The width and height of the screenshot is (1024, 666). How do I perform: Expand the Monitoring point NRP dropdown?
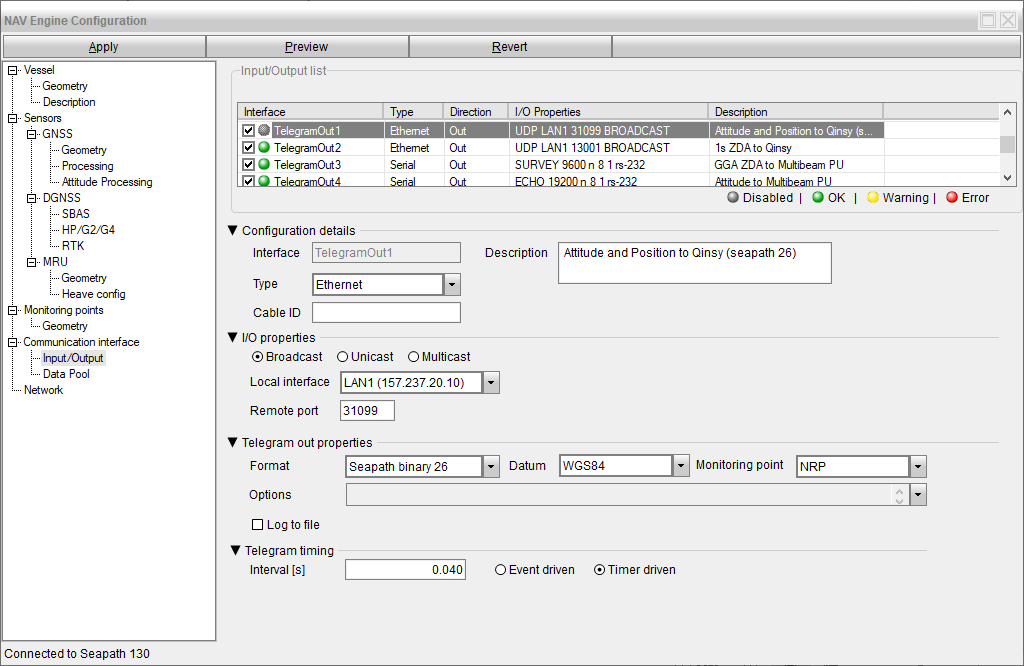point(918,466)
